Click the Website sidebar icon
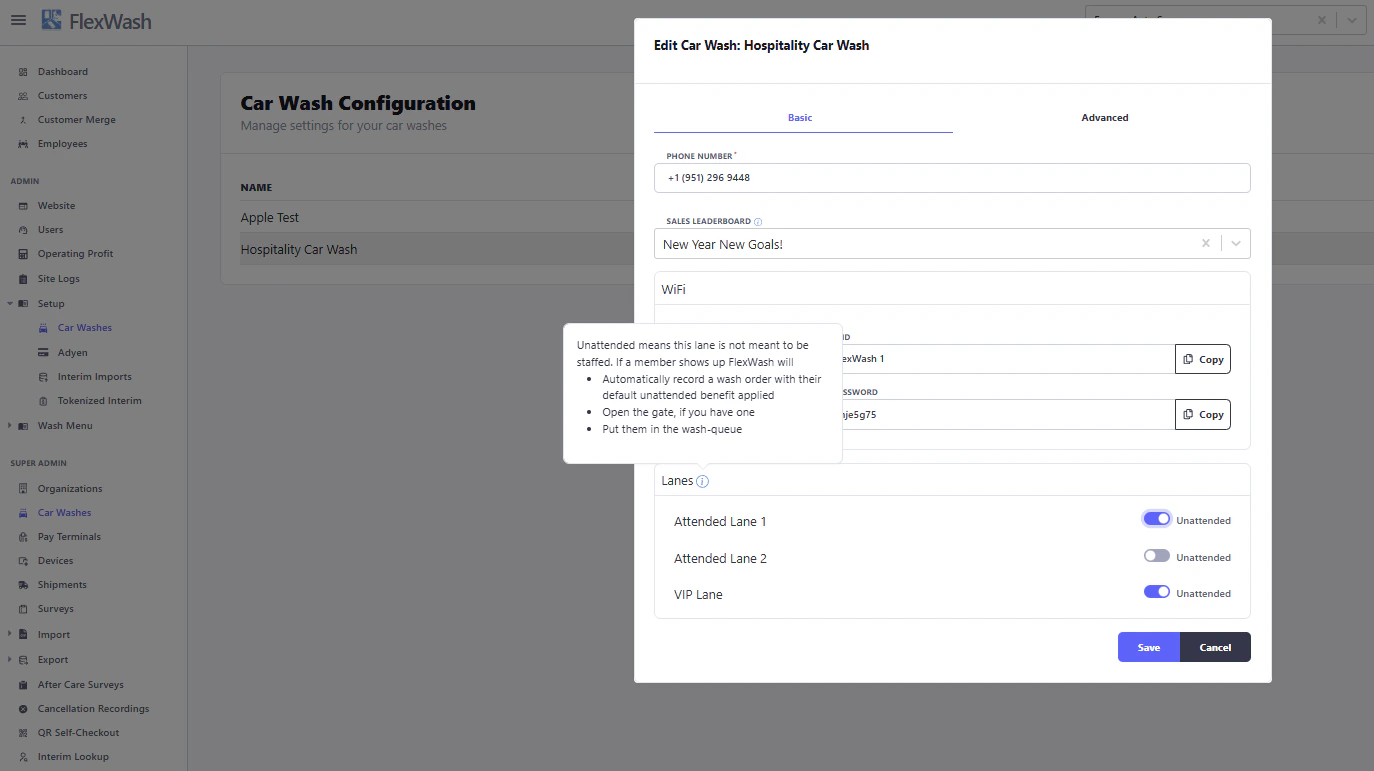 (23, 206)
